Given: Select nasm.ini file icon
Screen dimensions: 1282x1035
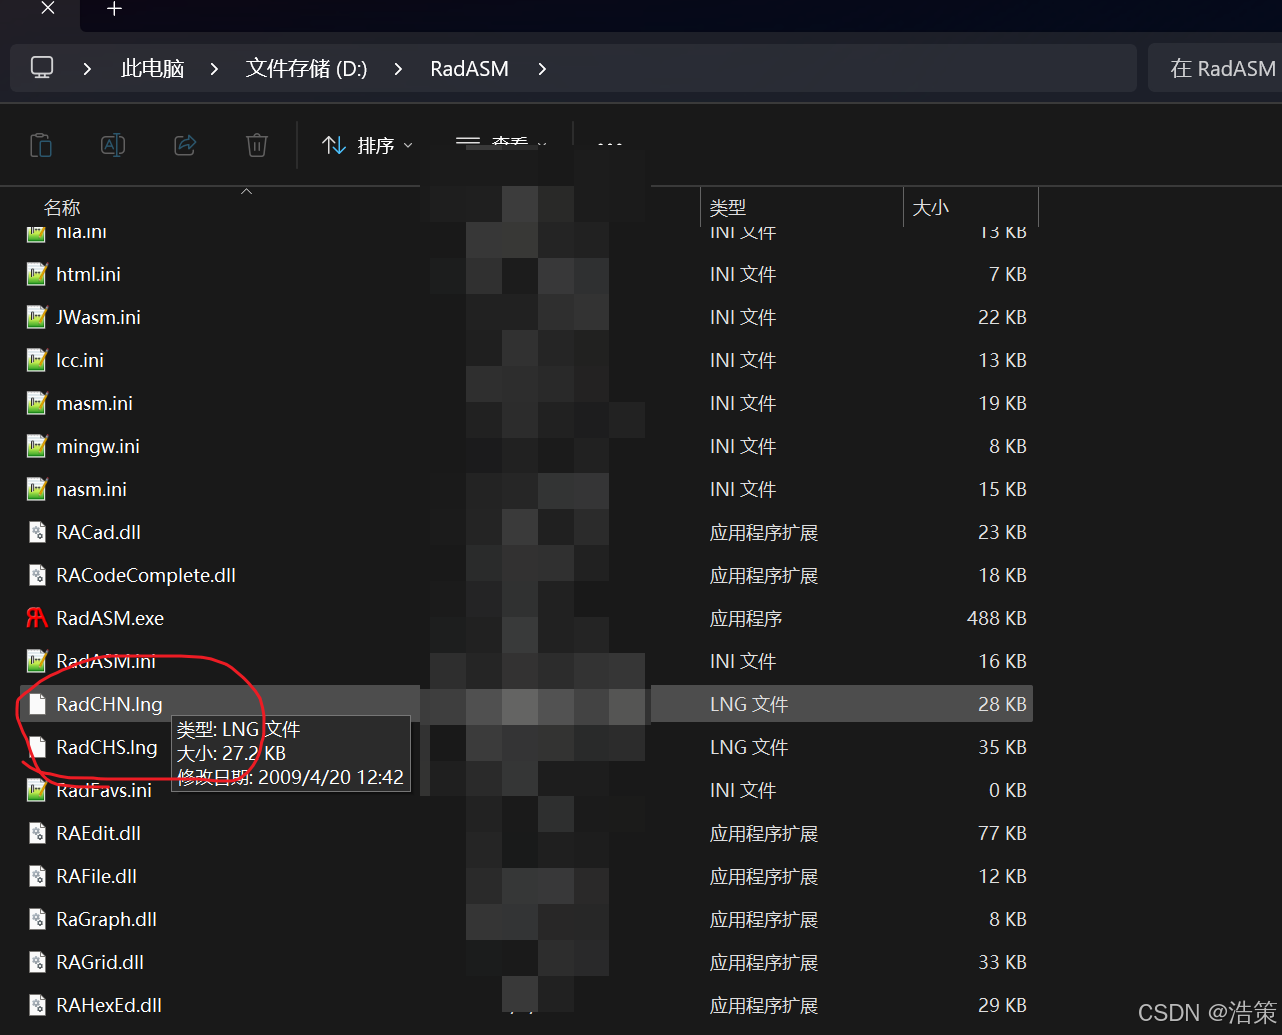Looking at the screenshot, I should [x=37, y=489].
